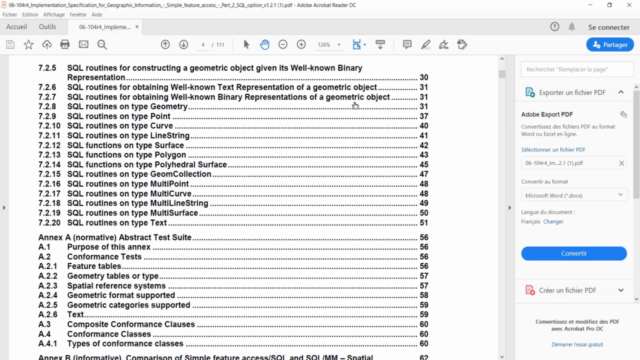640x360 pixels.
Task: Open the Aide menu
Action: tap(97, 15)
